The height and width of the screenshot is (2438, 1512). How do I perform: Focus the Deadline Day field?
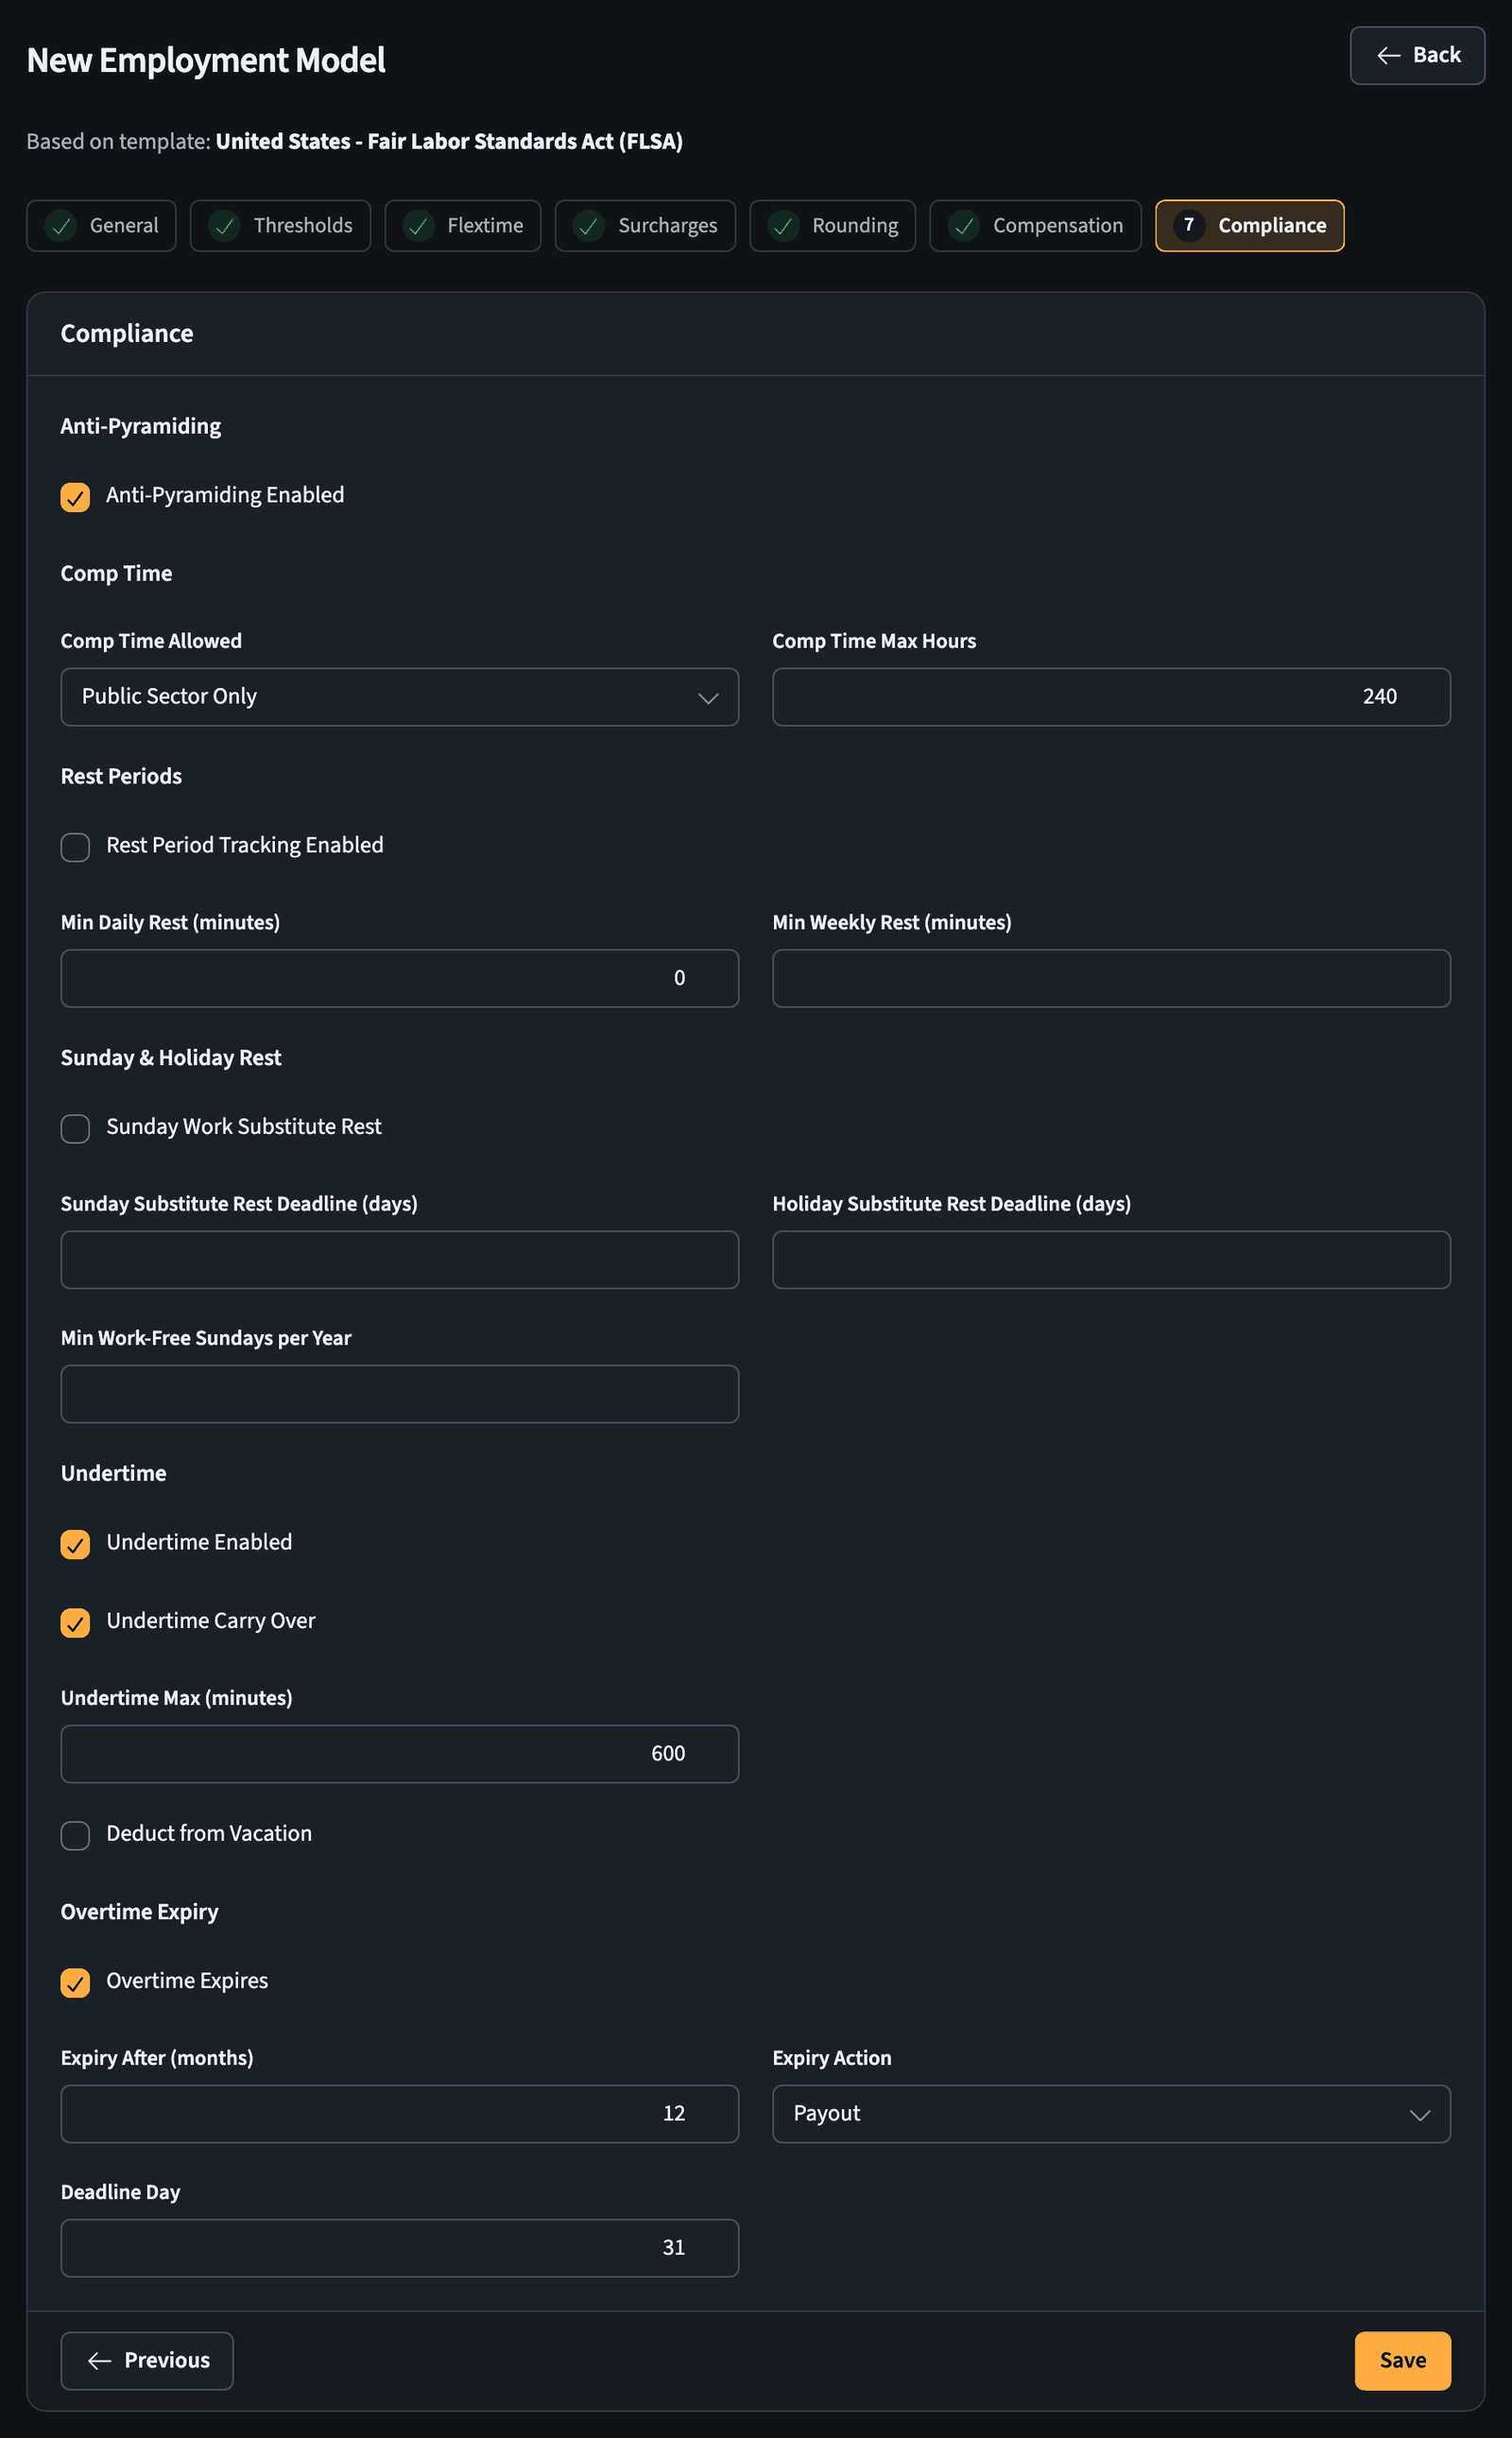[400, 2248]
